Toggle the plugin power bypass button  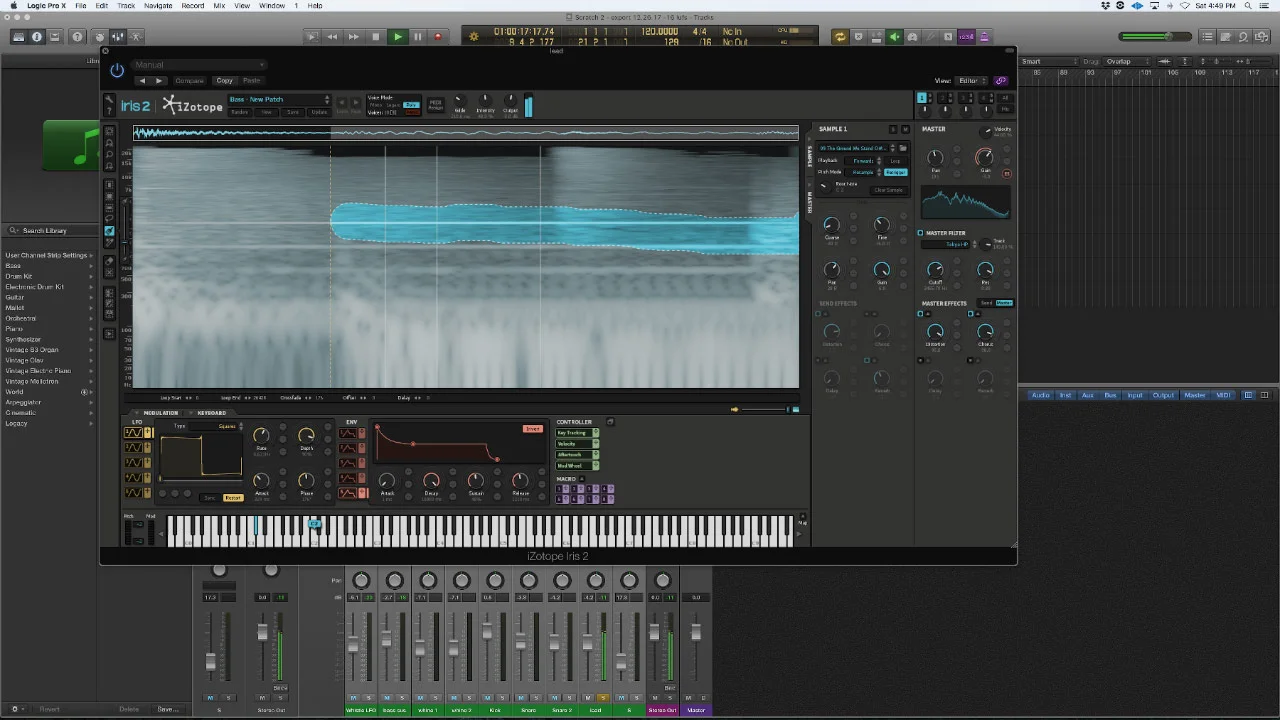117,70
